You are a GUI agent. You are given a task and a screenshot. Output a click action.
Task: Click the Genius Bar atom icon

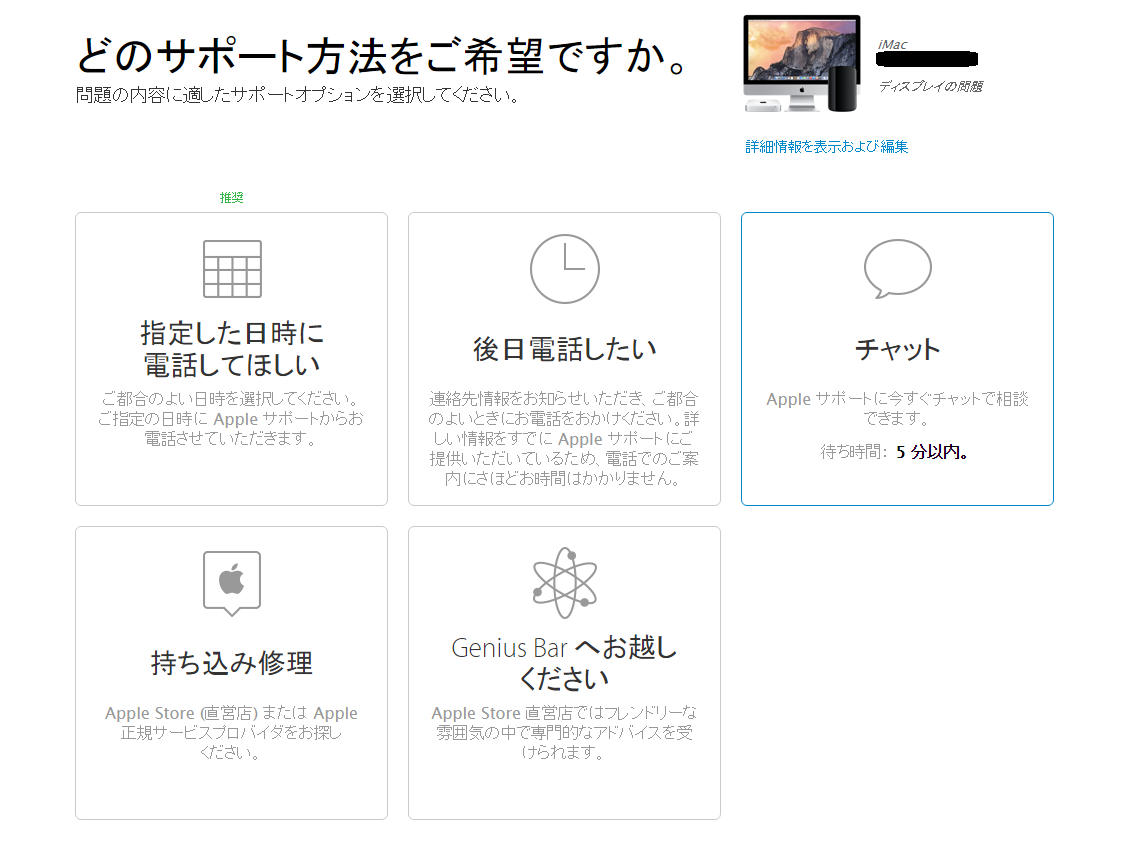[x=564, y=583]
